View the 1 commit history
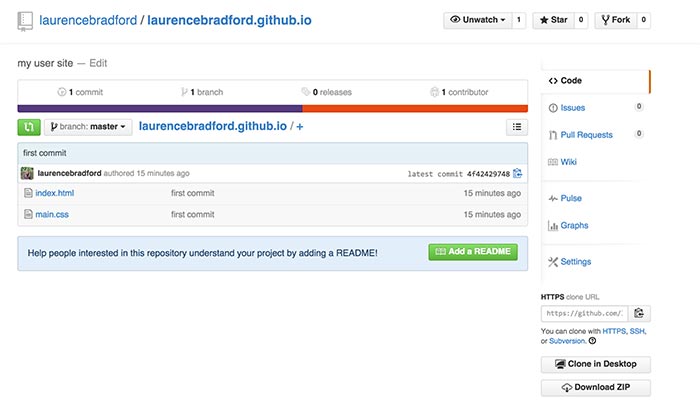This screenshot has height=412, width=700. [x=80, y=92]
